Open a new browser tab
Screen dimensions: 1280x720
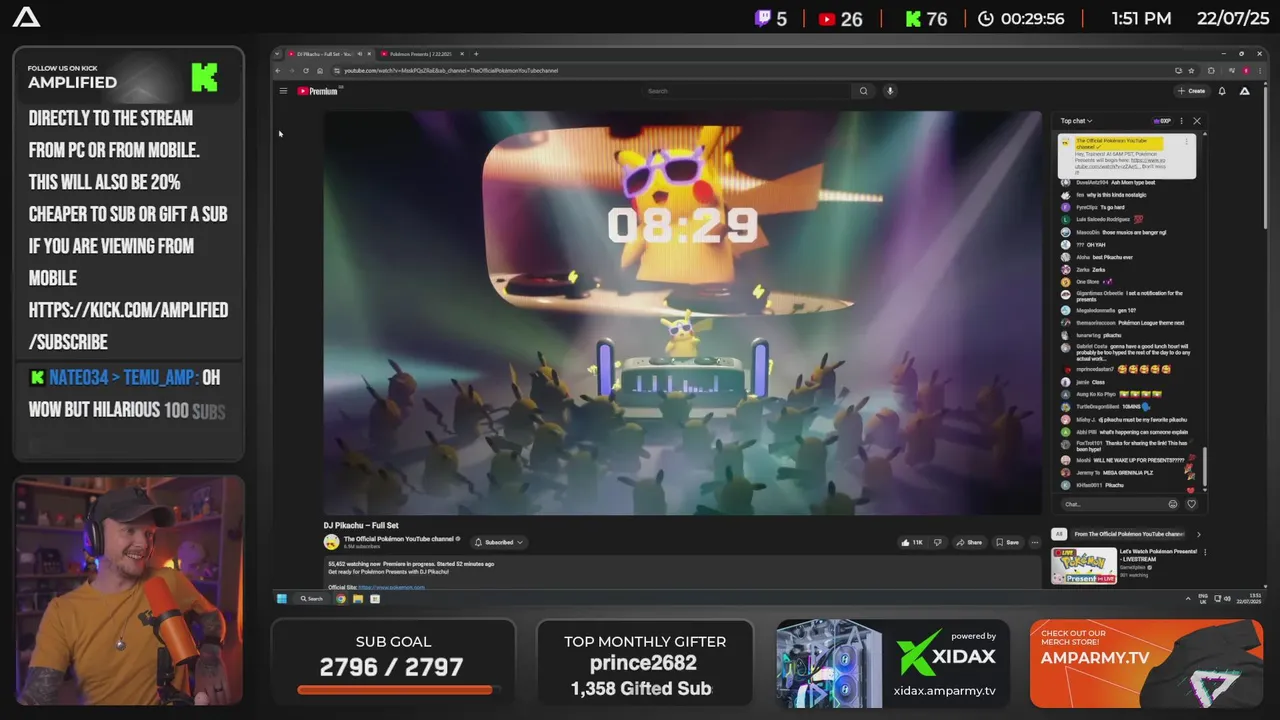coord(476,54)
